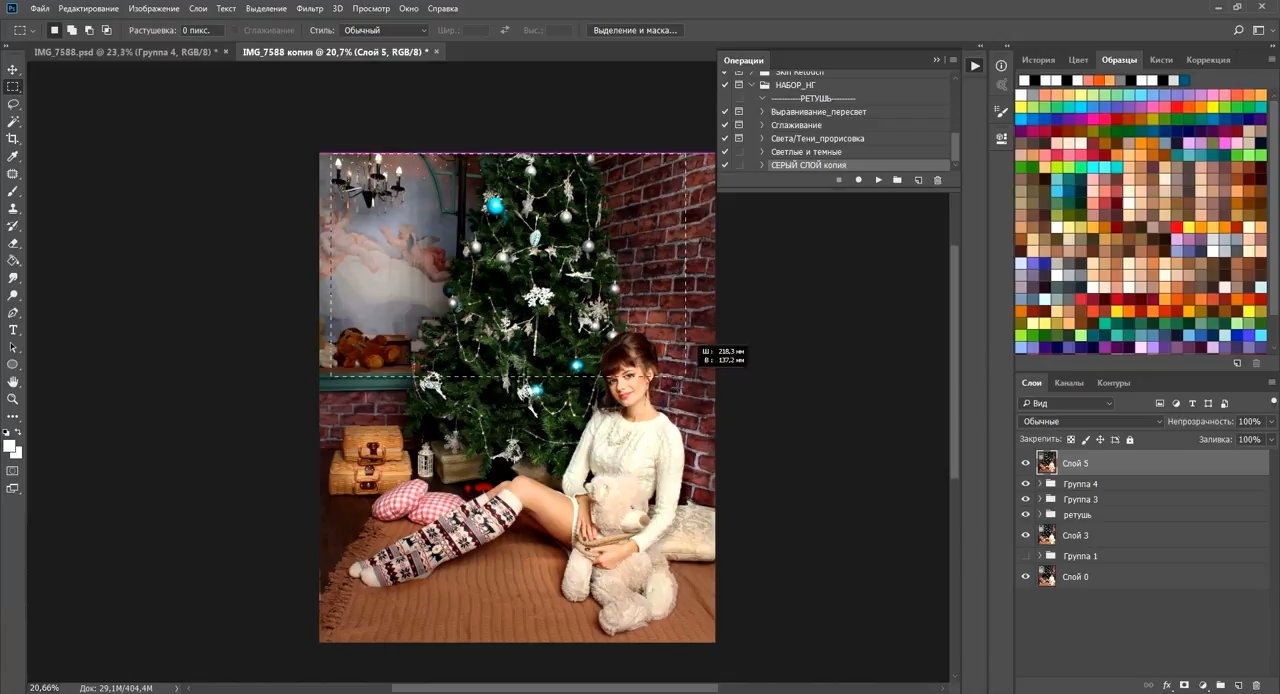
Task: Expand the Группа 4 group
Action: point(1040,484)
